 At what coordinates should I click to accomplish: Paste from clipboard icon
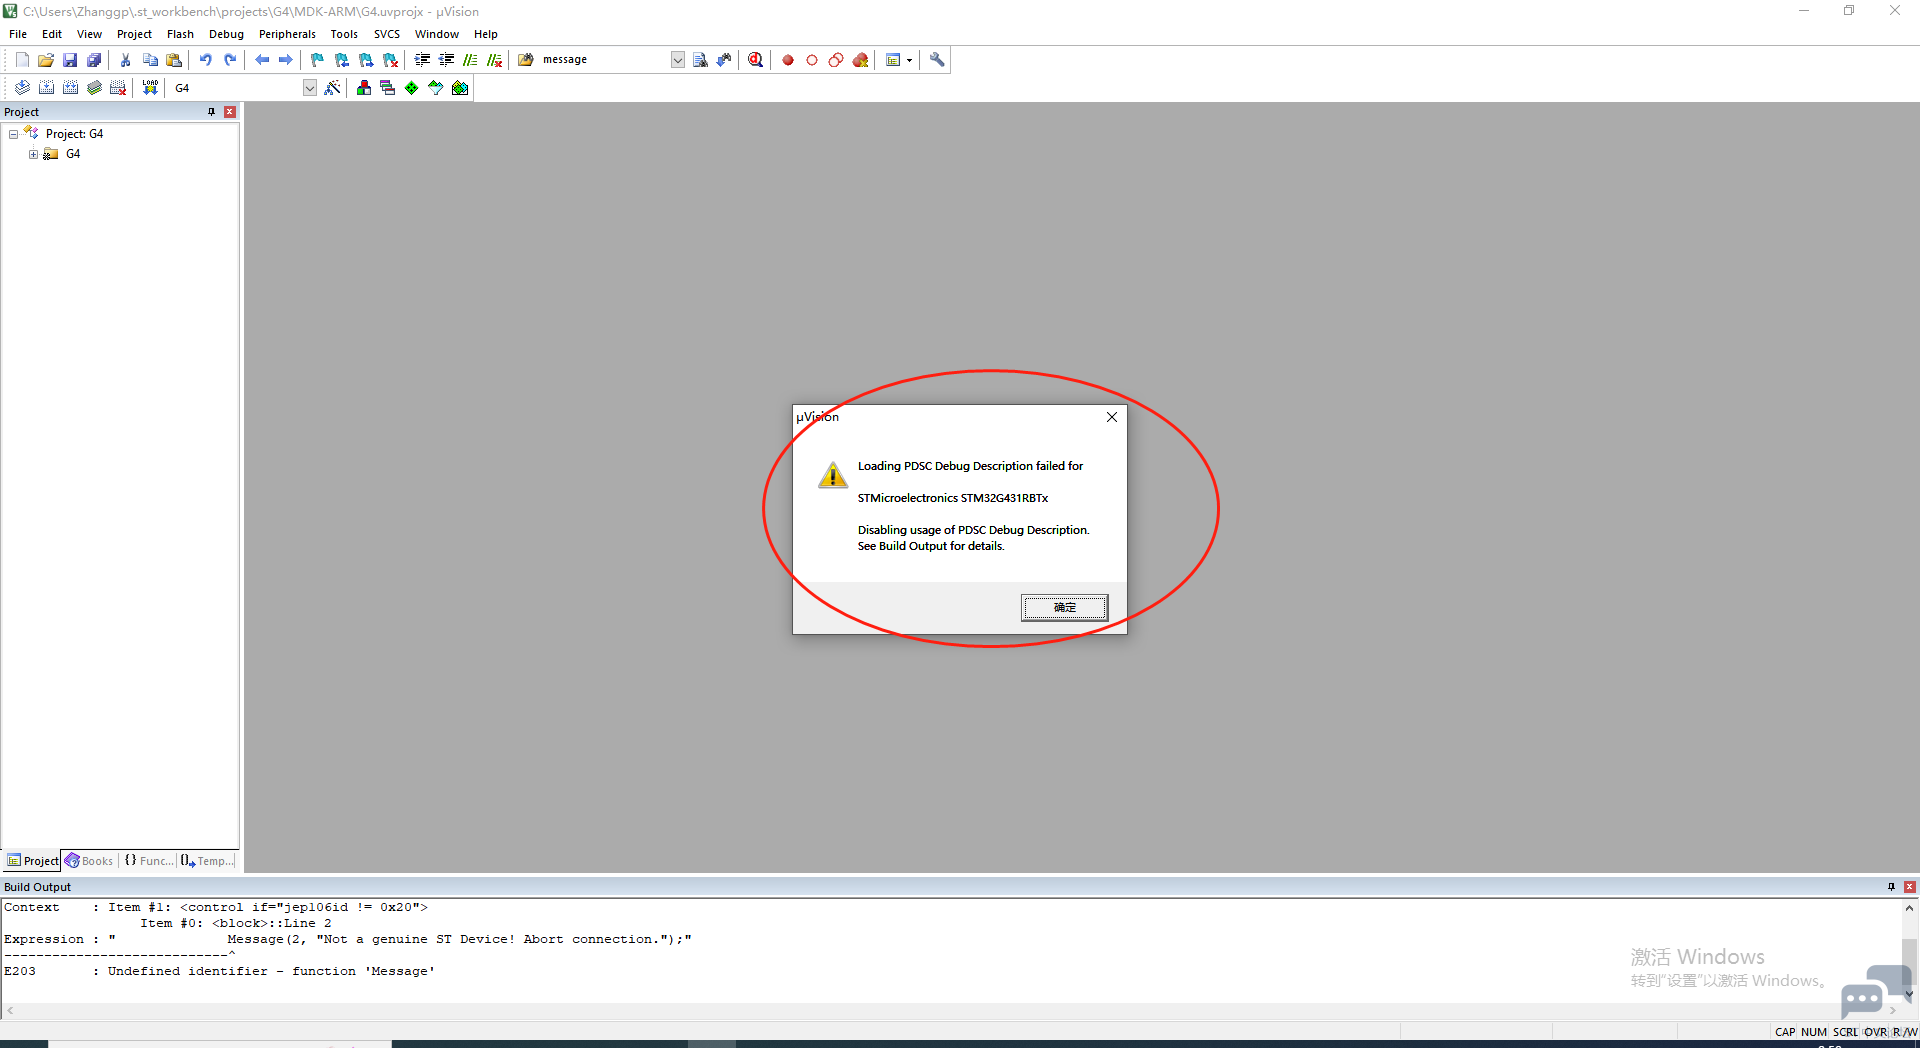174,60
